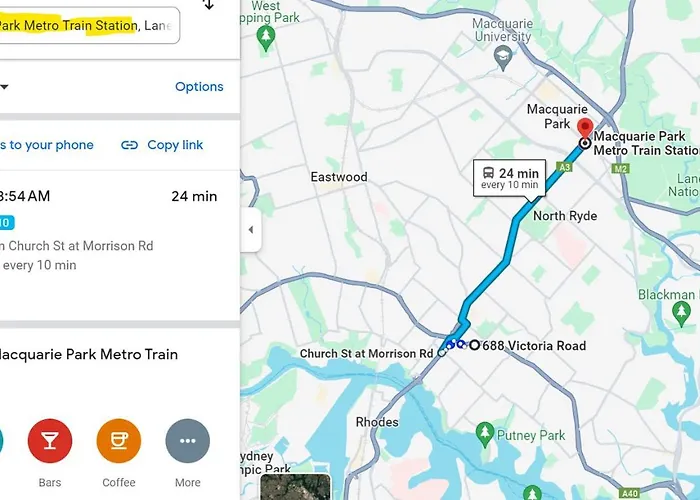Send directions to your phone
Viewport: 700px width, 500px height.
point(47,145)
